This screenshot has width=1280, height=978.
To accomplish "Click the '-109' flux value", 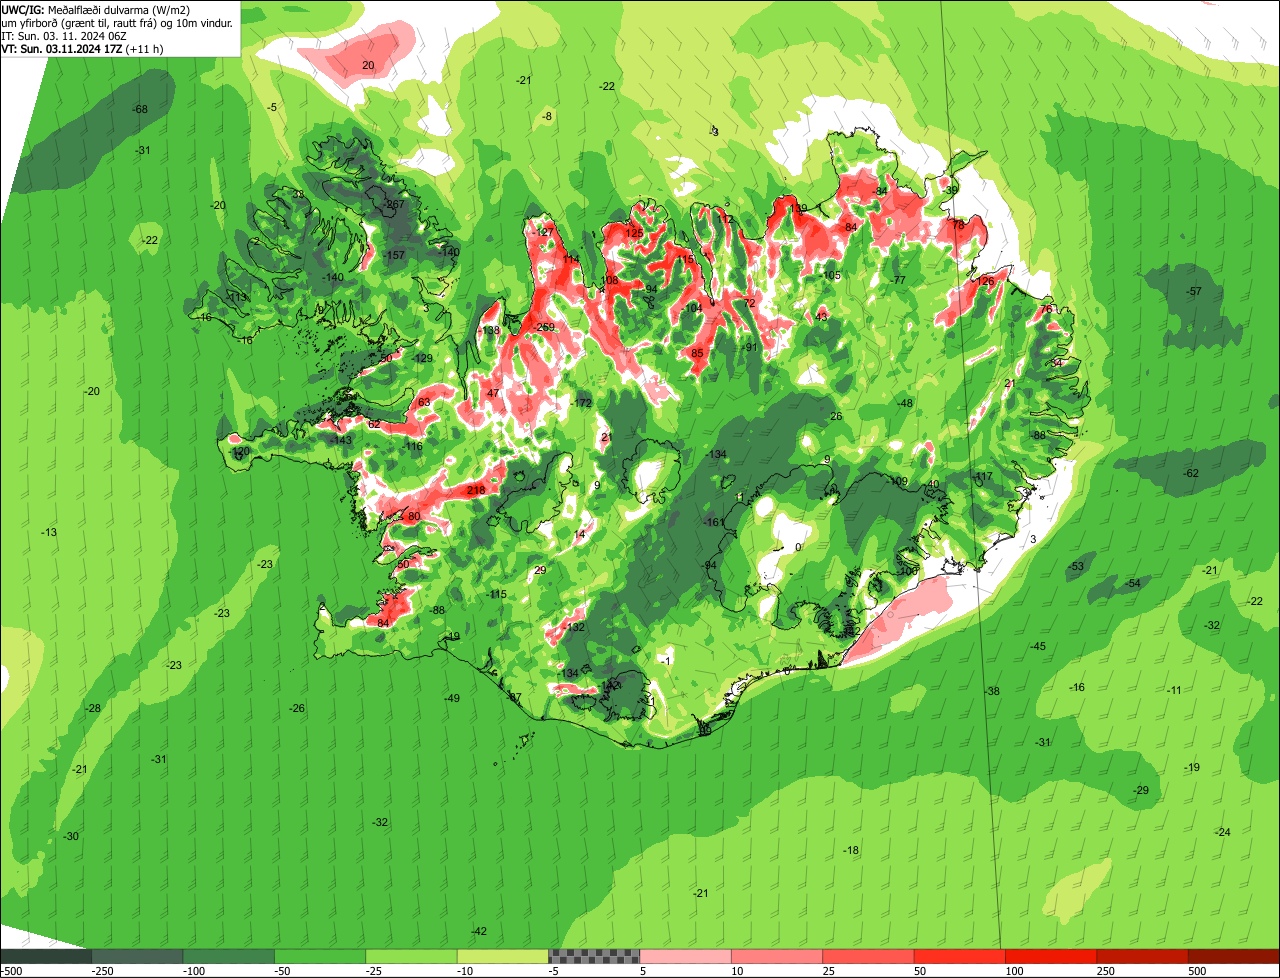I will pos(898,482).
